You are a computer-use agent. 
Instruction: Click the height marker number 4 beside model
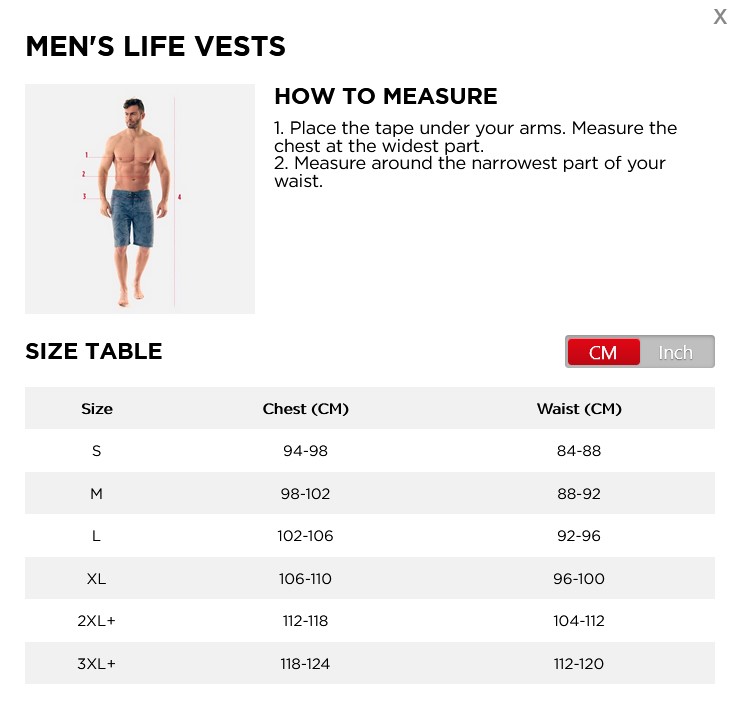[179, 197]
